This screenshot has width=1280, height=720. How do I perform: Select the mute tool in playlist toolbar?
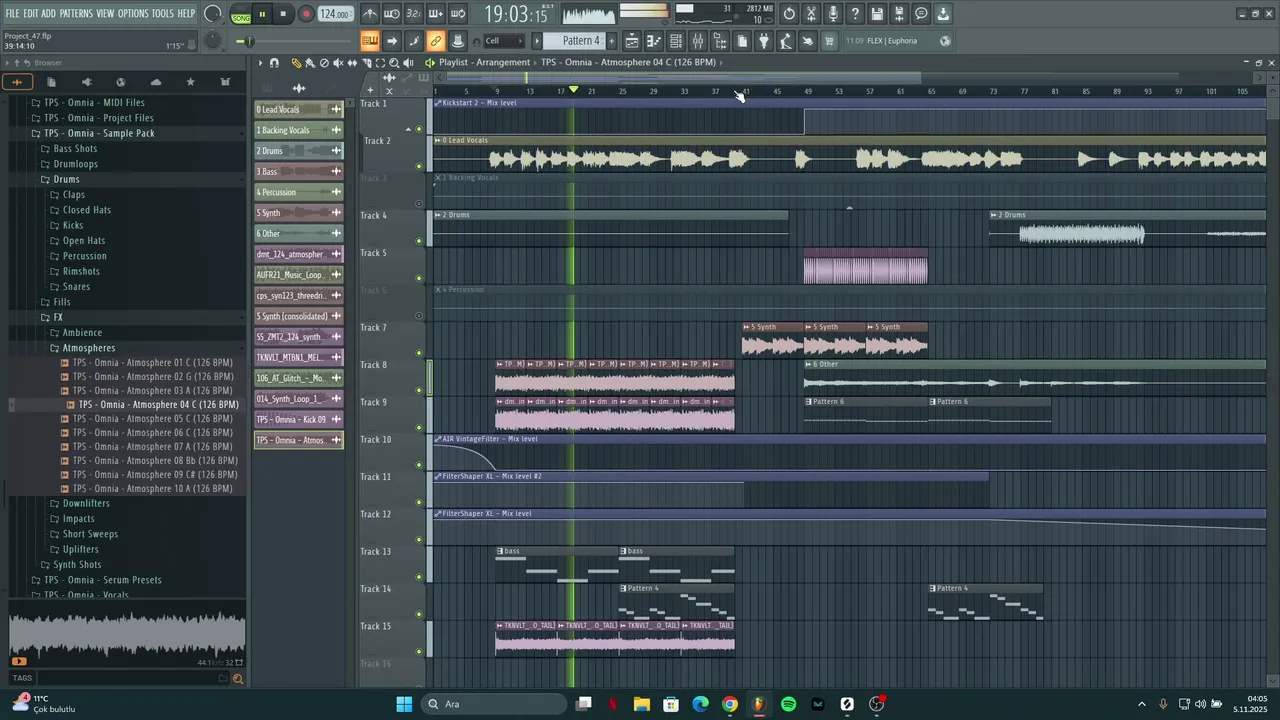coord(338,63)
